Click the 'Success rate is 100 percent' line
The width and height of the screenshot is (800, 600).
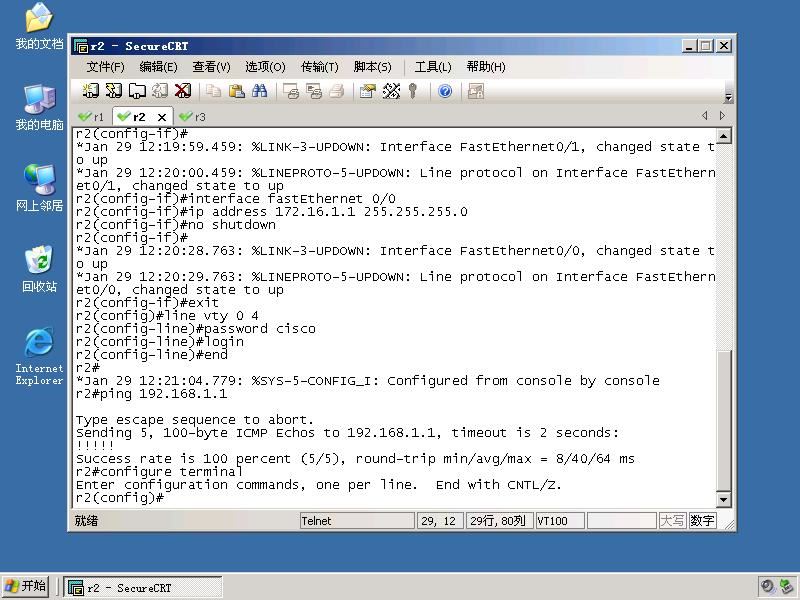coord(355,459)
